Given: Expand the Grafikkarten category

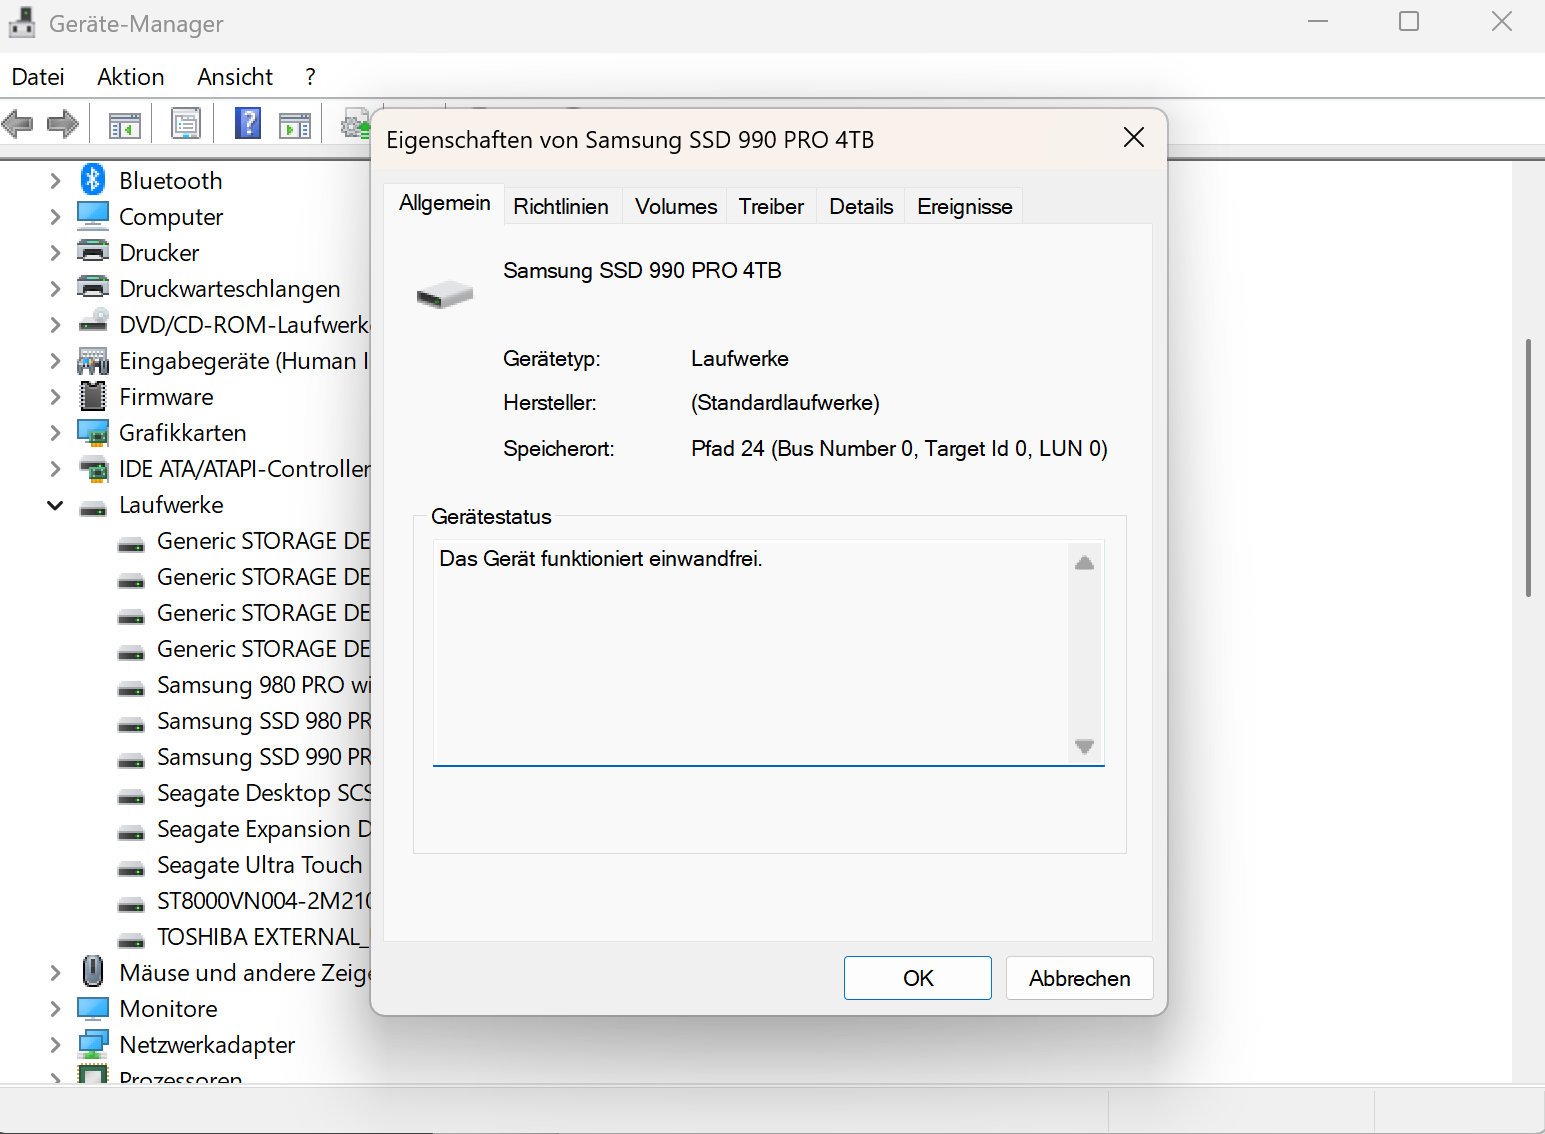Looking at the screenshot, I should pos(56,433).
